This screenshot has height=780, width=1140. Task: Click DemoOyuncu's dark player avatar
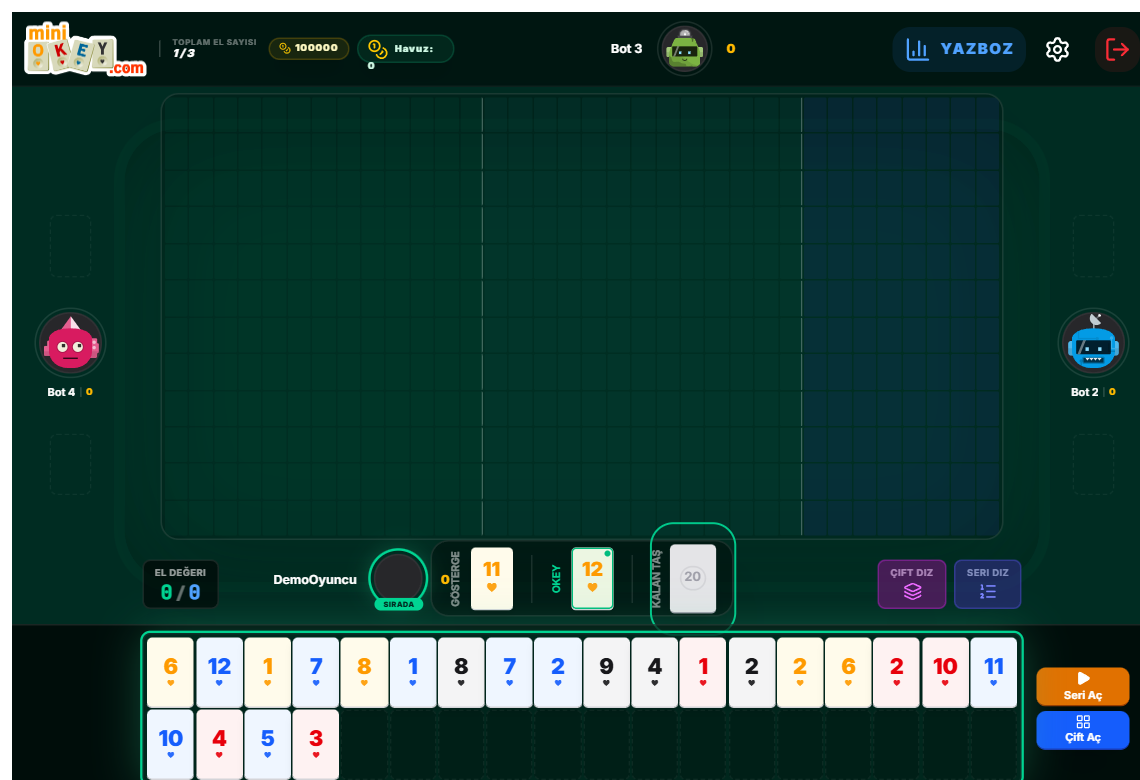point(398,578)
